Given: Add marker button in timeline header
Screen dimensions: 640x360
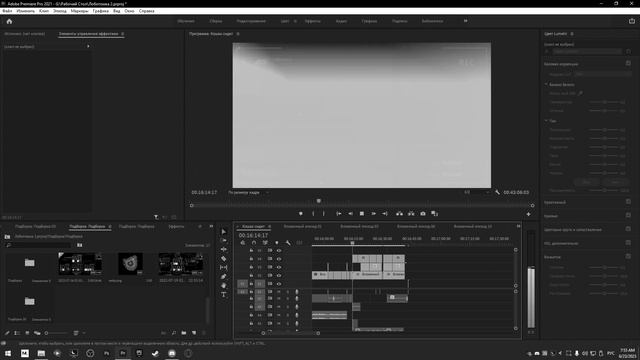Looking at the screenshot, I should coord(276,243).
